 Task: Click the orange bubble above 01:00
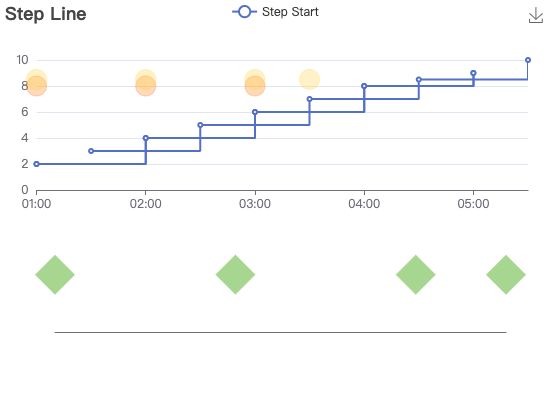pyautogui.click(x=36, y=85)
